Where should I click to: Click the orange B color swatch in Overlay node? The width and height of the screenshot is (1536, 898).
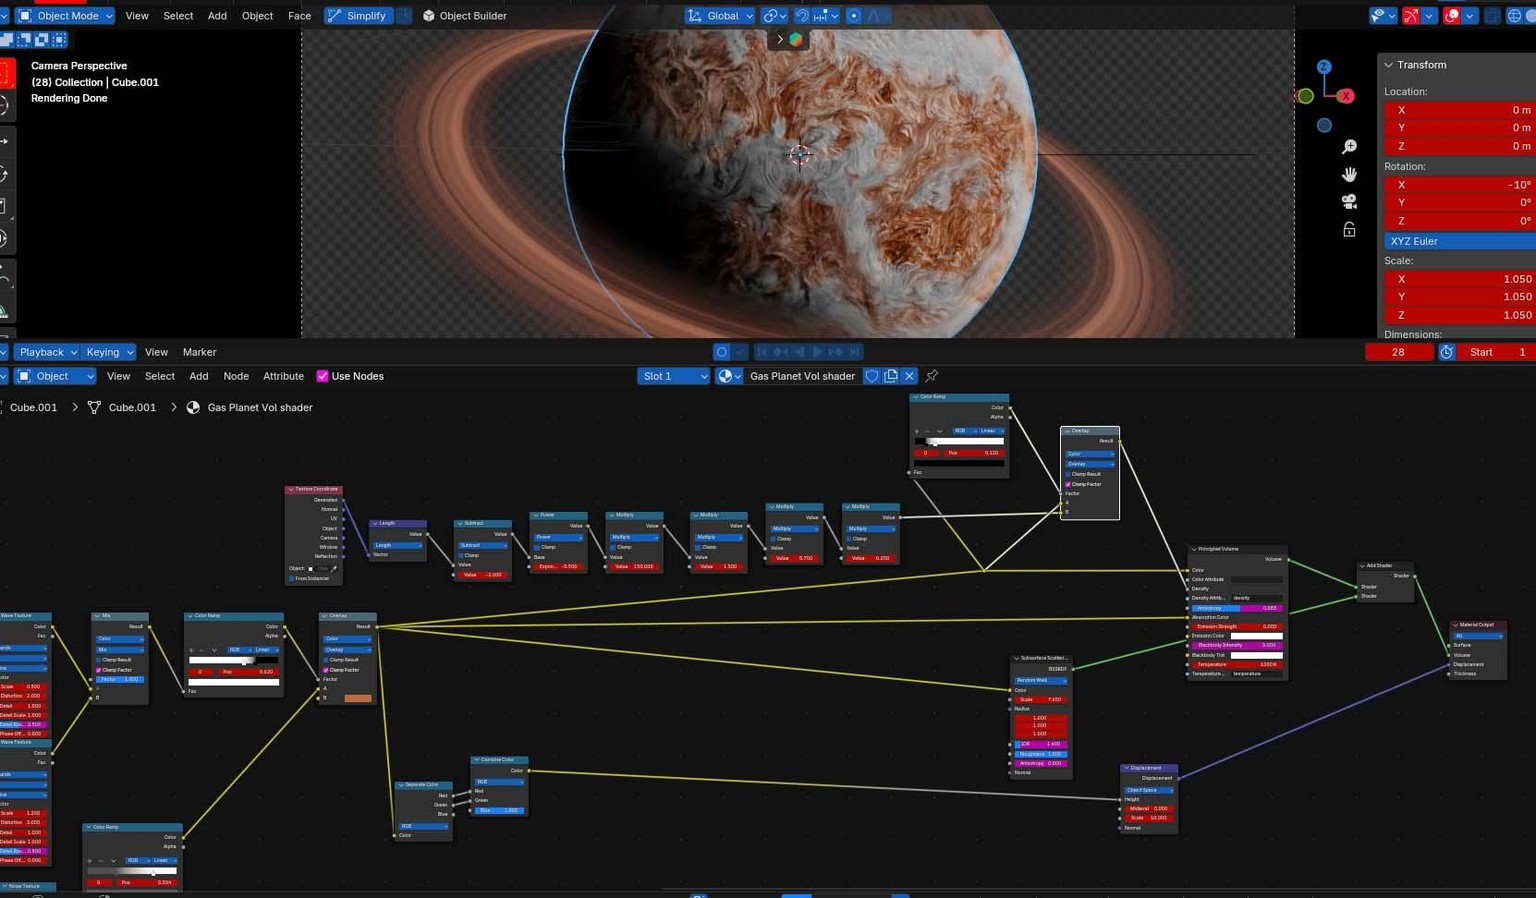[x=358, y=698]
